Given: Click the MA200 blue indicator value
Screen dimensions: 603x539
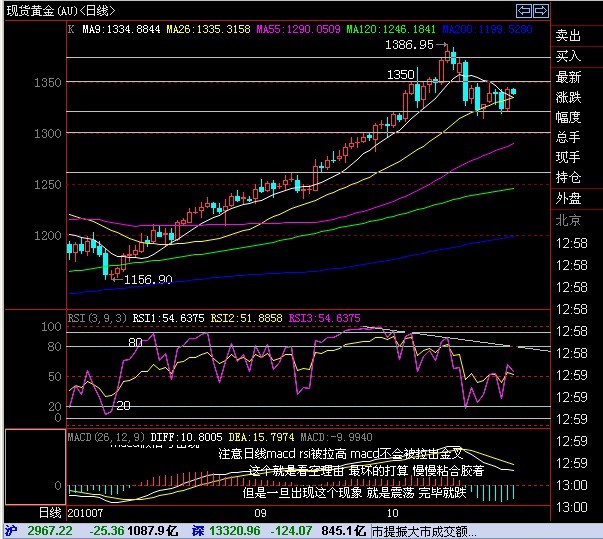Looking at the screenshot, I should pos(487,29).
